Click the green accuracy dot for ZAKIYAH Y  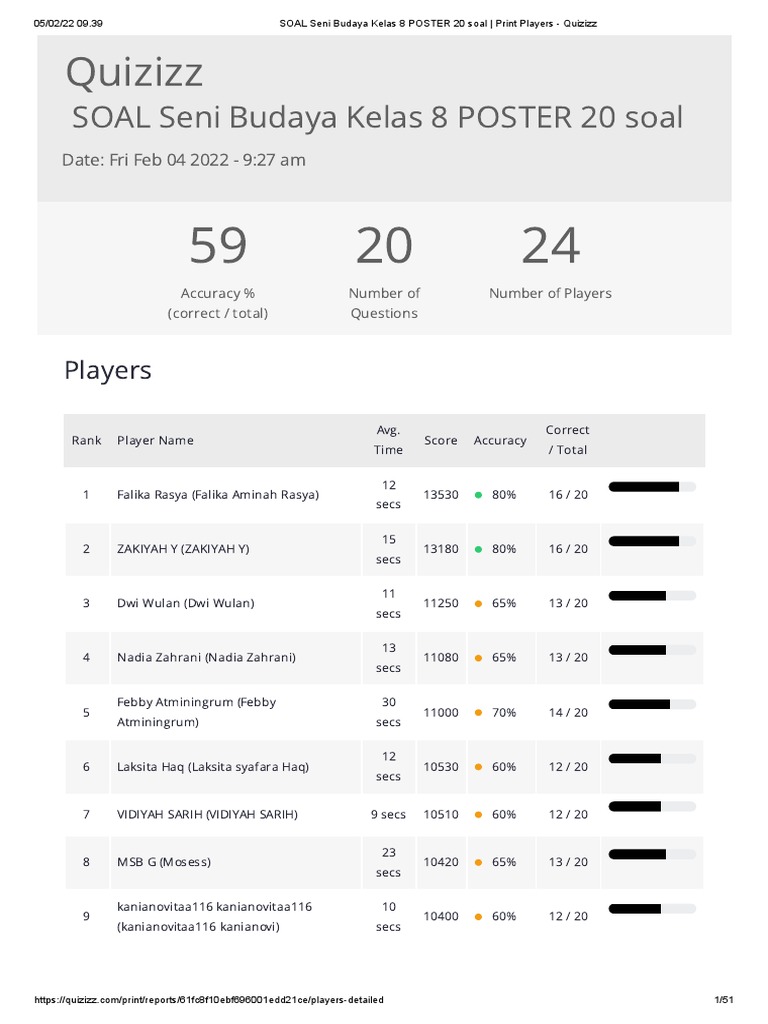pyautogui.click(x=478, y=549)
